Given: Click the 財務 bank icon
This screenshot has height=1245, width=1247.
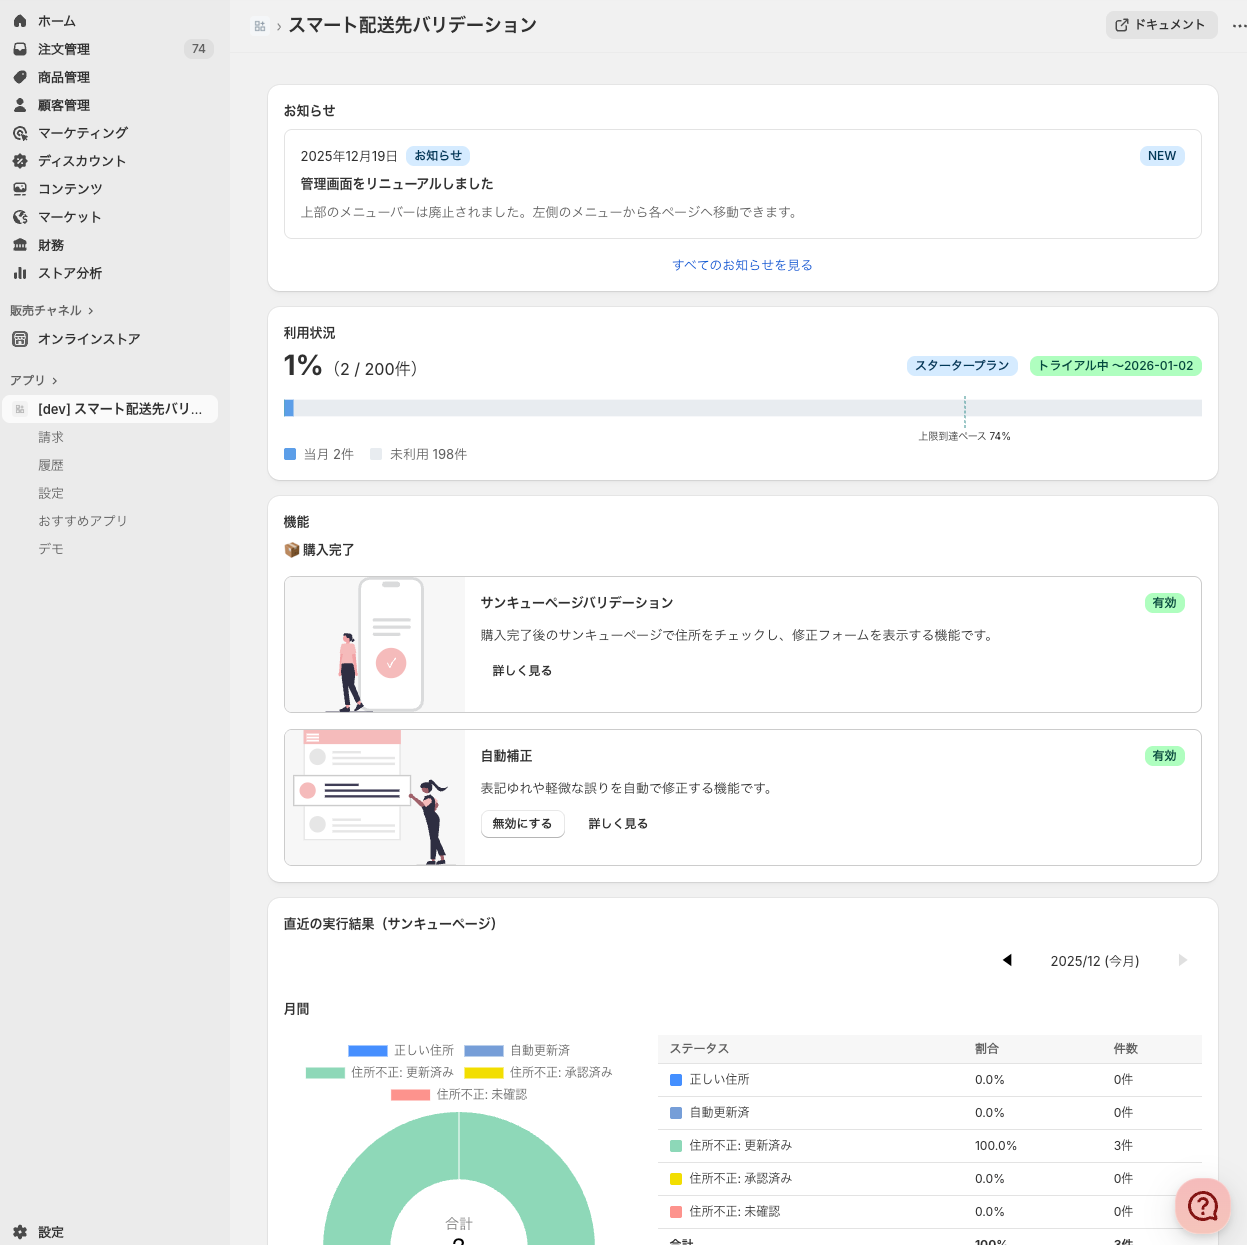Looking at the screenshot, I should [20, 245].
